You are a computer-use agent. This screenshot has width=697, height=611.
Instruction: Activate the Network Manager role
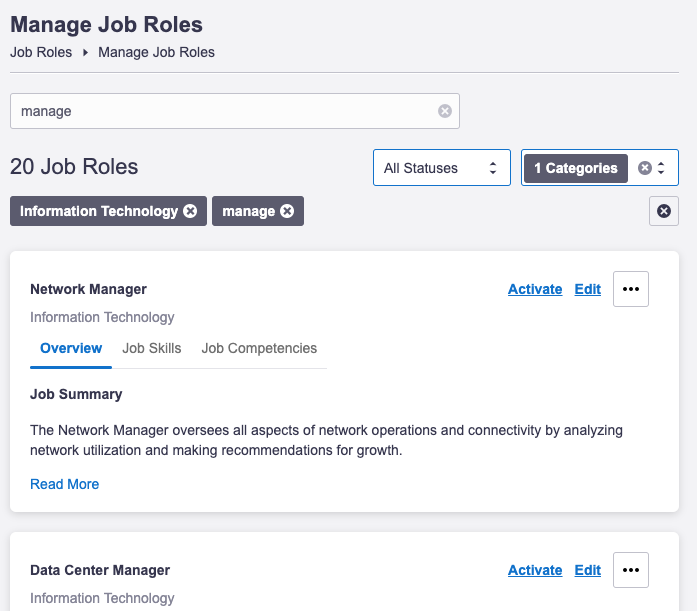535,289
